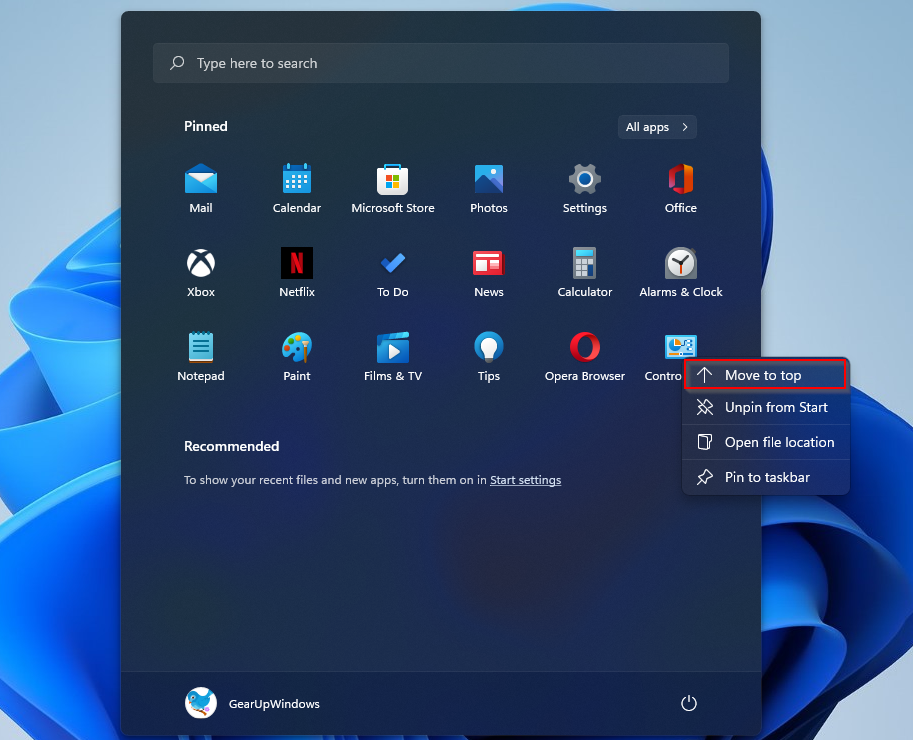Launch the Calculator

(x=584, y=272)
